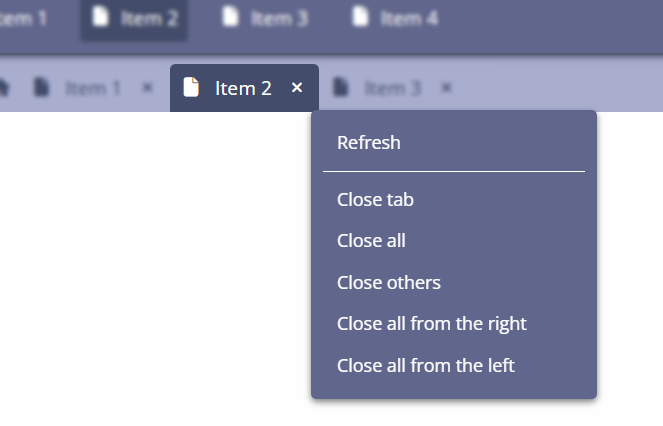
Task: Close the Item 1 tab with its X
Action: click(x=148, y=88)
